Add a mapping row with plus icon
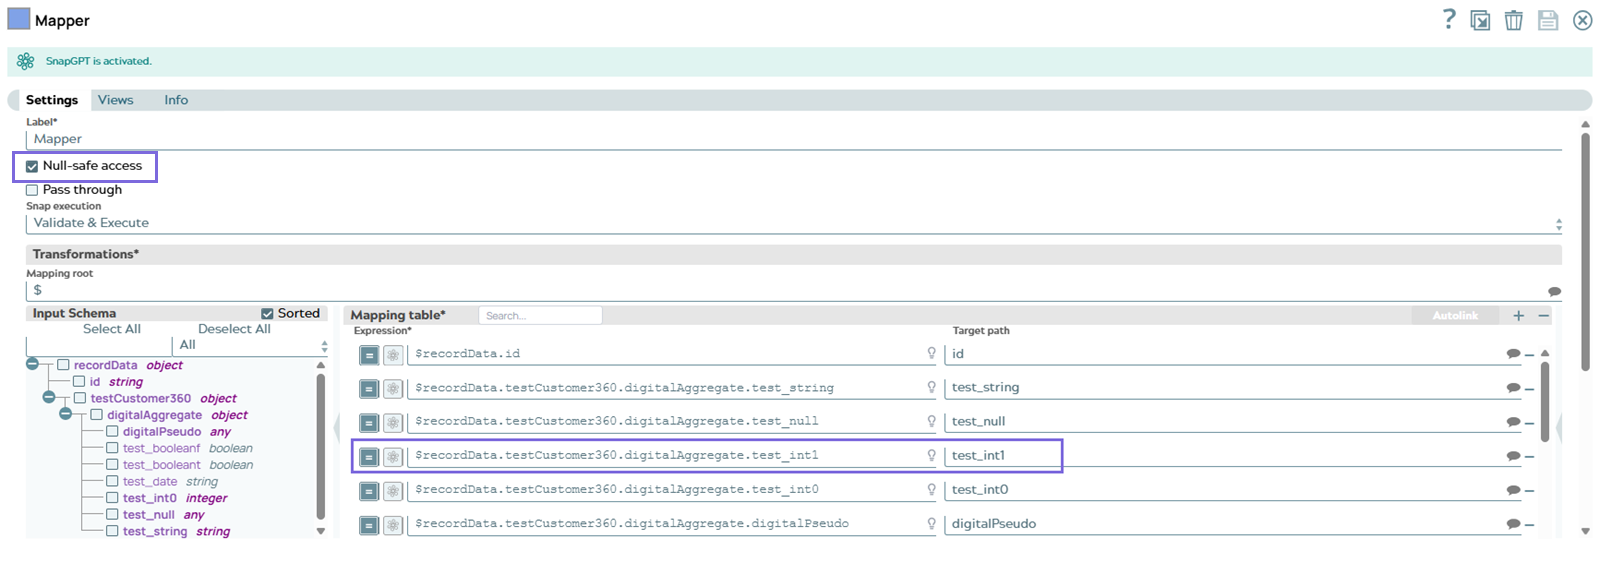This screenshot has width=1600, height=563. click(1518, 315)
